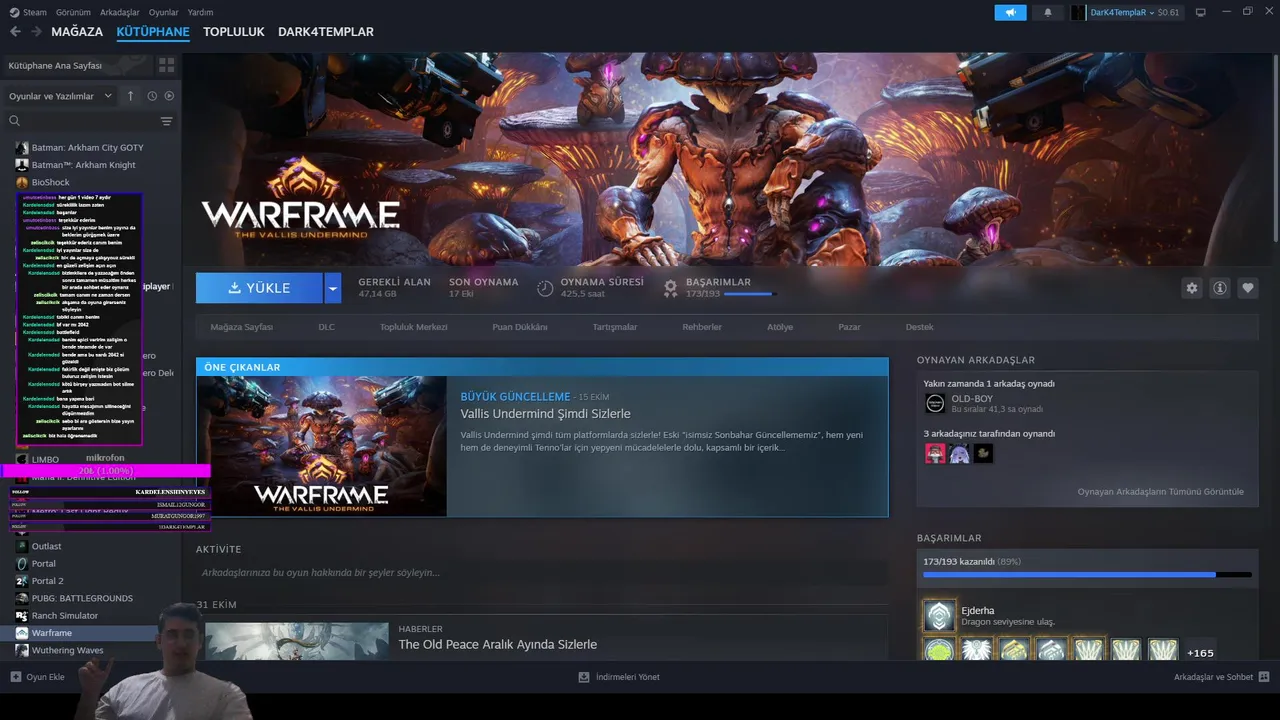The image size is (1280, 720).
Task: Click the YÜKLE install button
Action: tap(260, 288)
